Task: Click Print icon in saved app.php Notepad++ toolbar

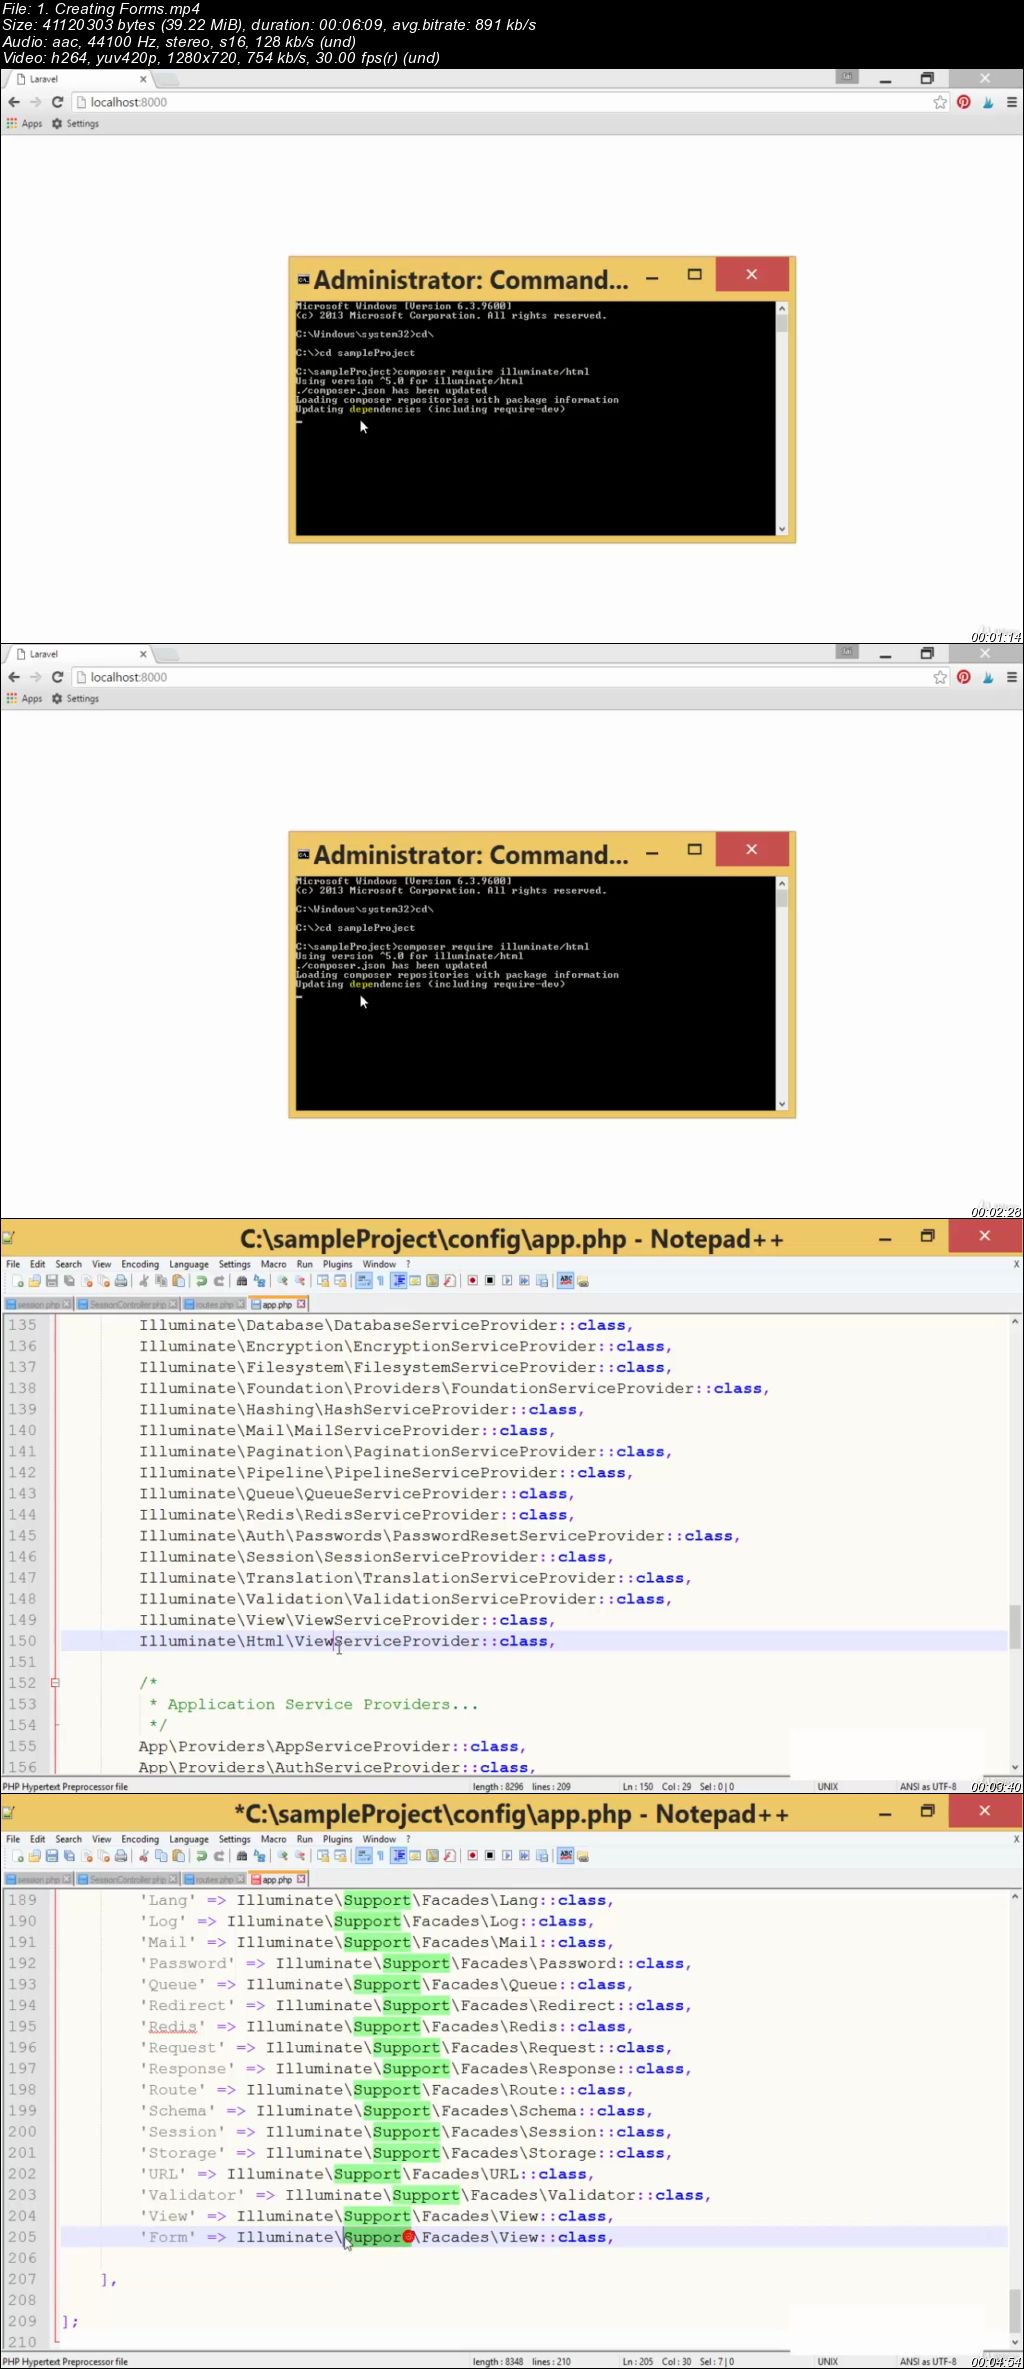Action: coord(121,1280)
